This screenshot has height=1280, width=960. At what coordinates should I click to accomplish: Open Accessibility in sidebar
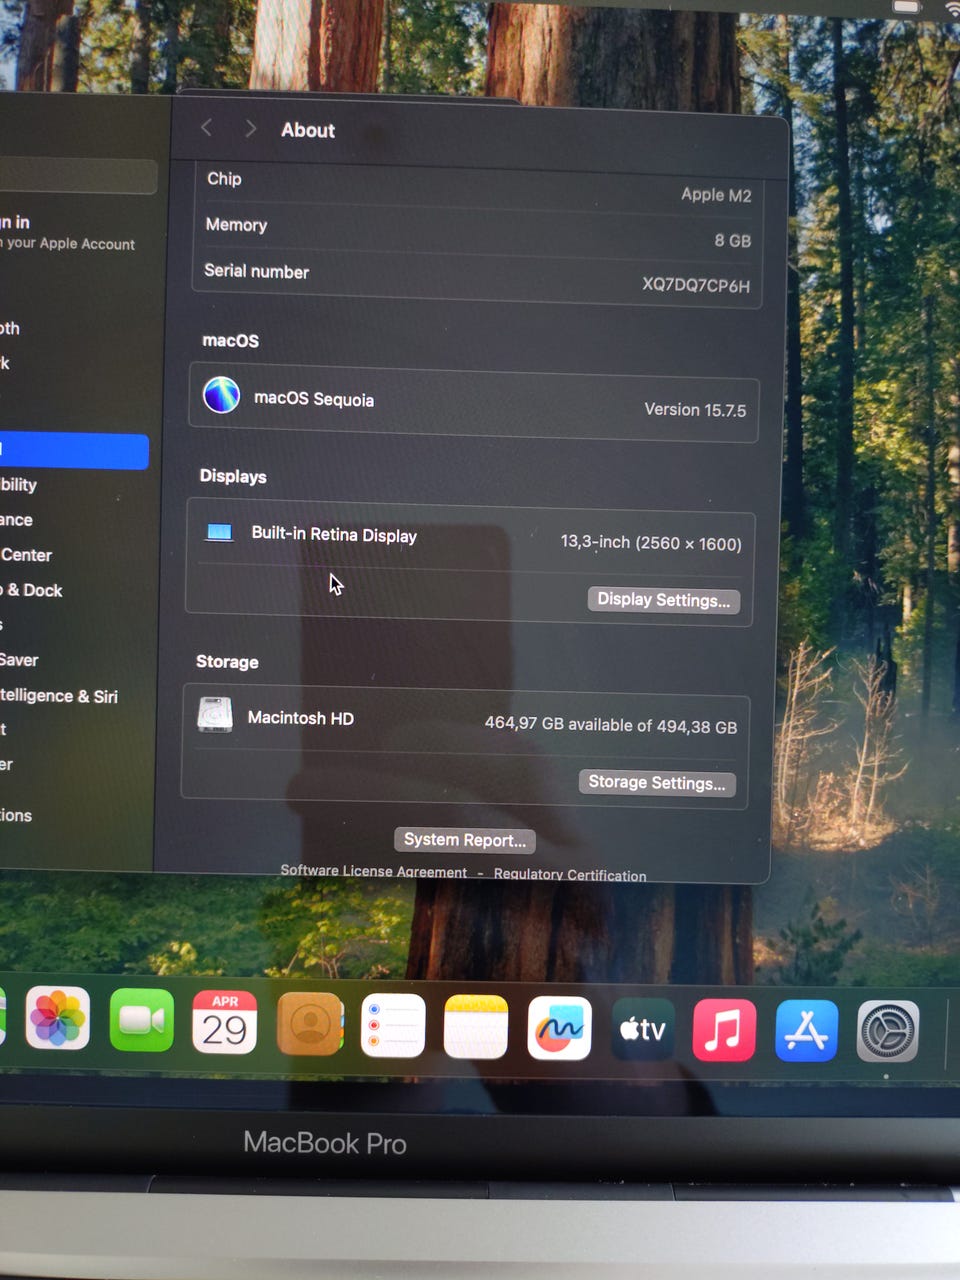click(x=18, y=485)
